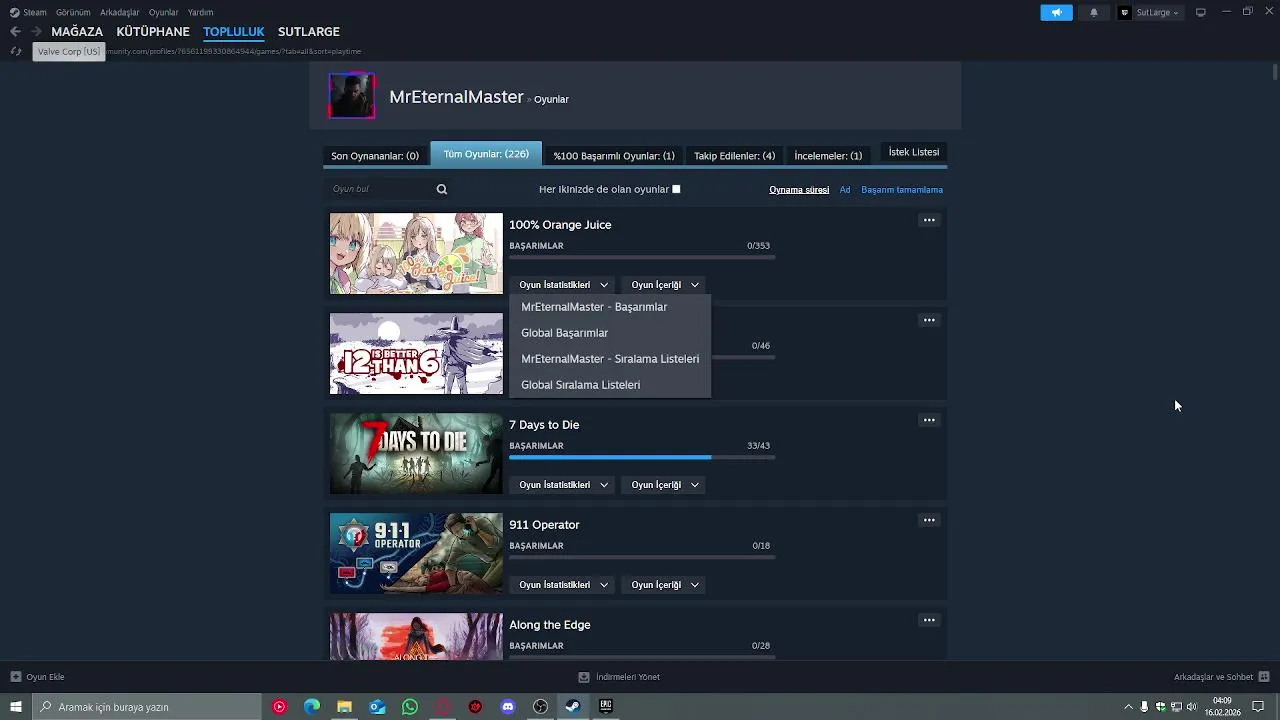Open İndirmeleri Yönet downloads
The image size is (1280, 720).
619,677
